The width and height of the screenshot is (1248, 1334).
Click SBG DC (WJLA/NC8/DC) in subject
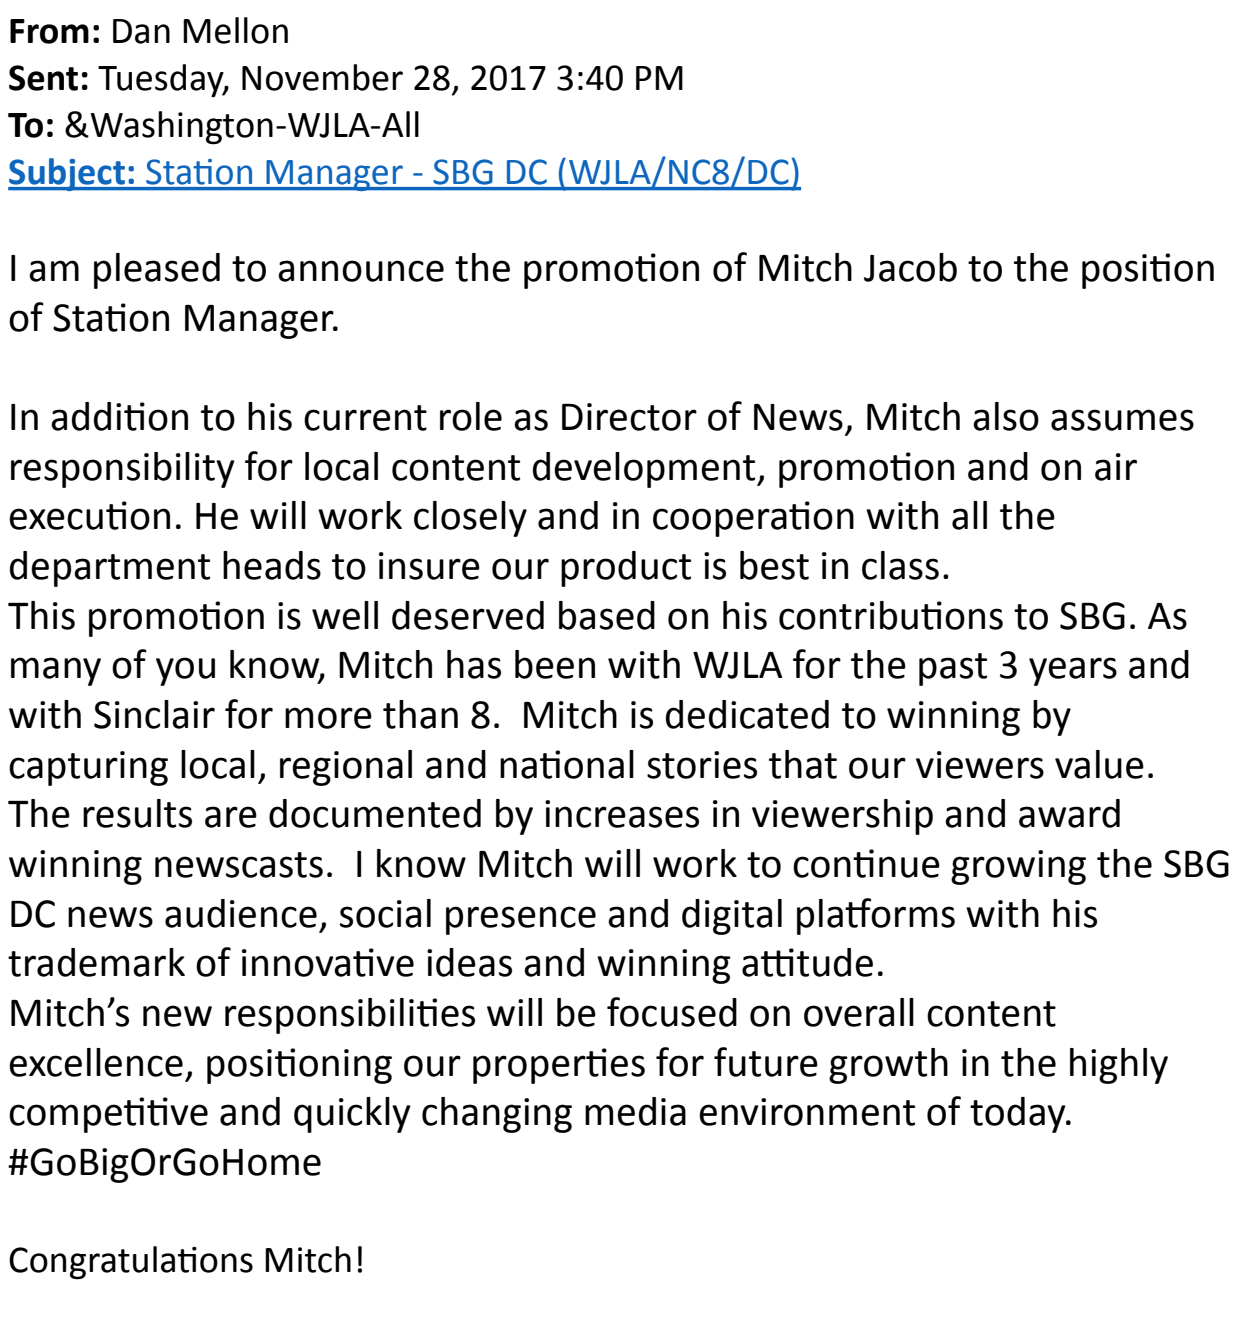[x=616, y=173]
